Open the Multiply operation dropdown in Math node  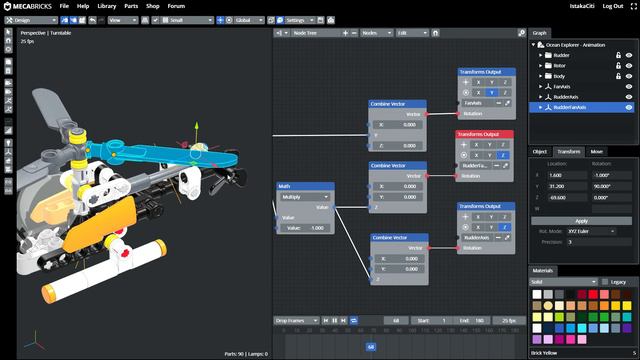[x=305, y=197]
